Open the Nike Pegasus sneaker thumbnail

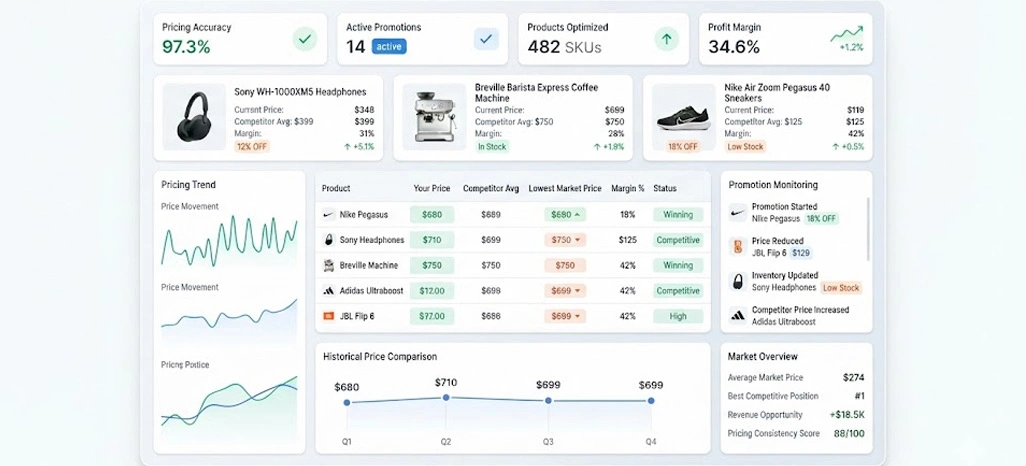[x=683, y=116]
